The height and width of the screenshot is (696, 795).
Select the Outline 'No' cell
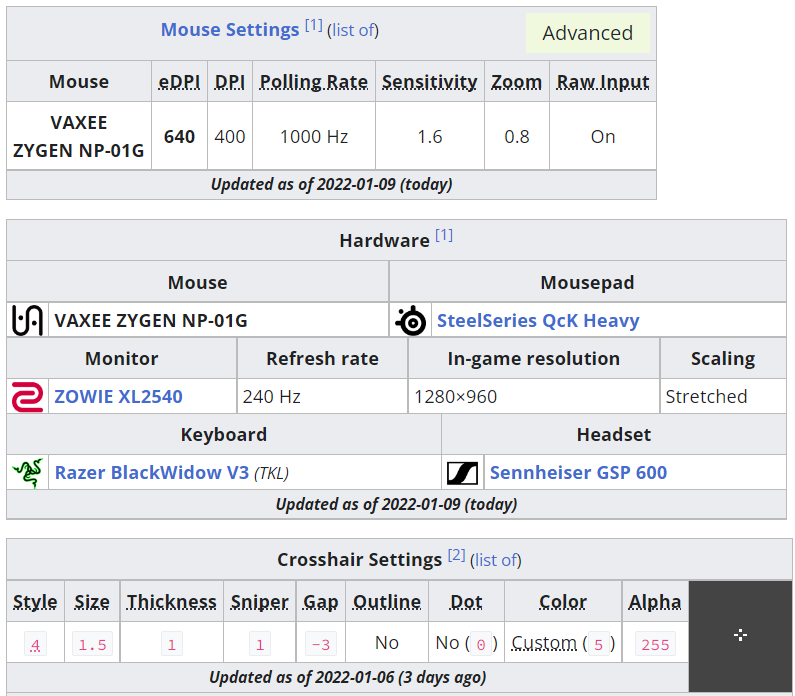[387, 642]
